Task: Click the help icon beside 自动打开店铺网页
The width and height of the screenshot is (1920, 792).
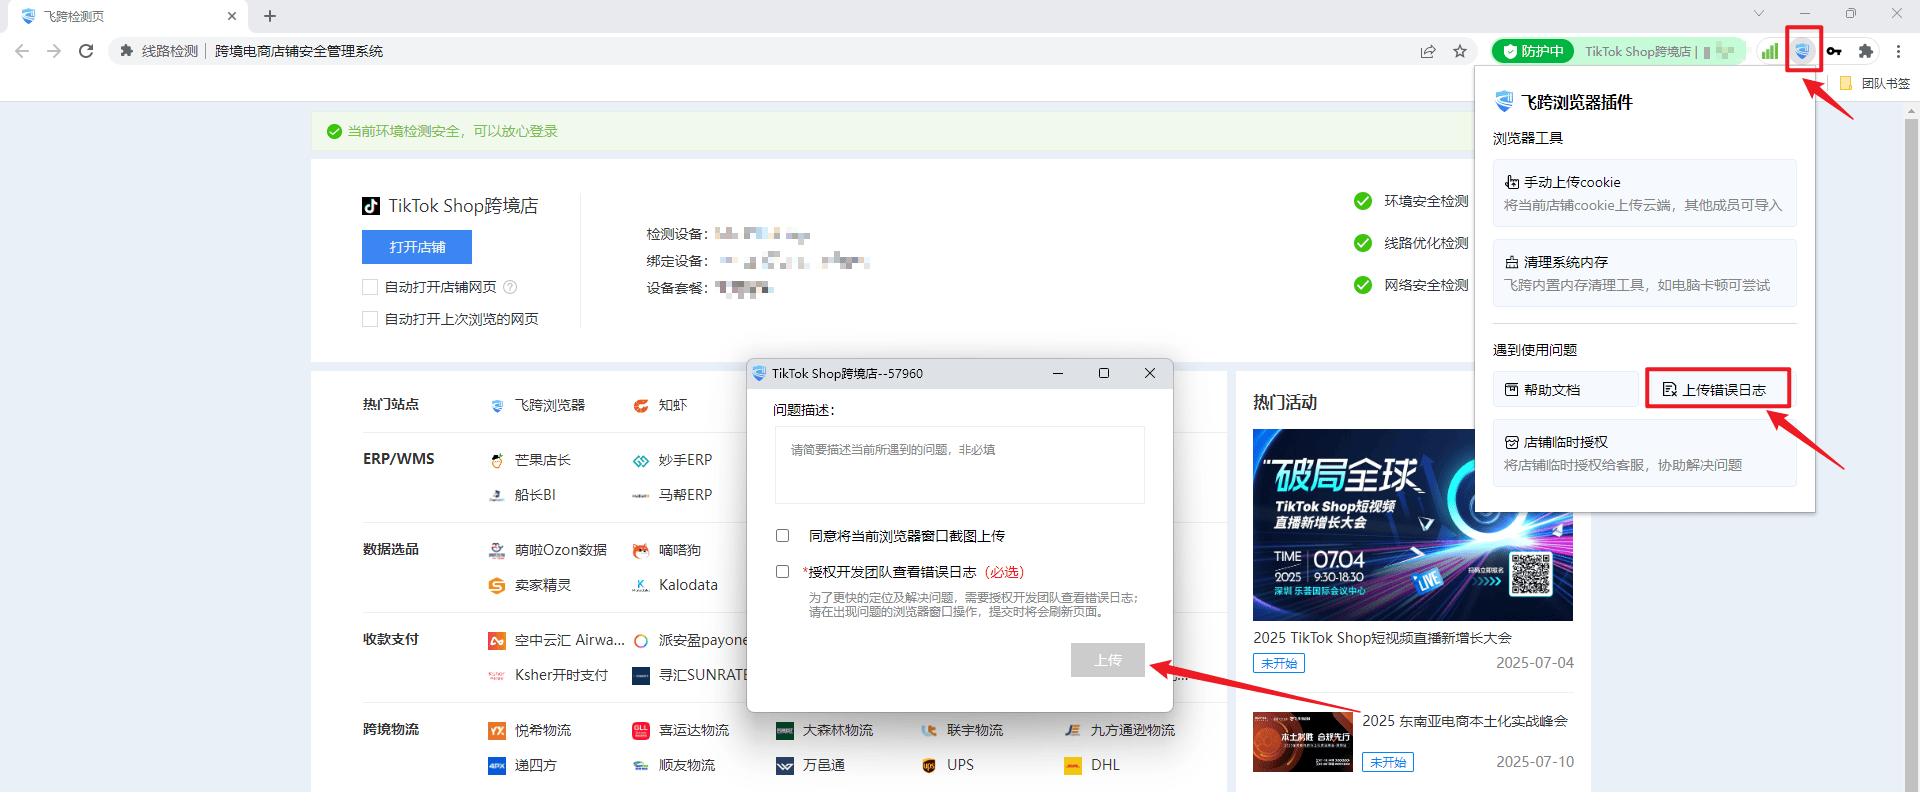Action: tap(510, 287)
